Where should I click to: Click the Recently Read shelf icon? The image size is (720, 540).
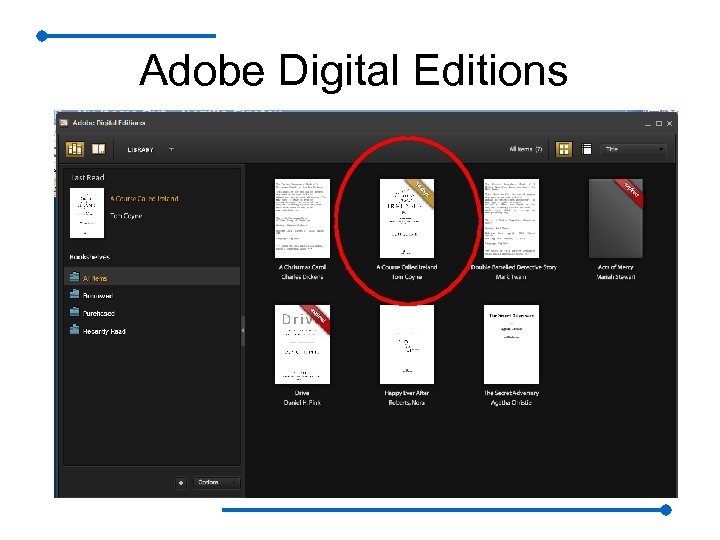click(74, 330)
